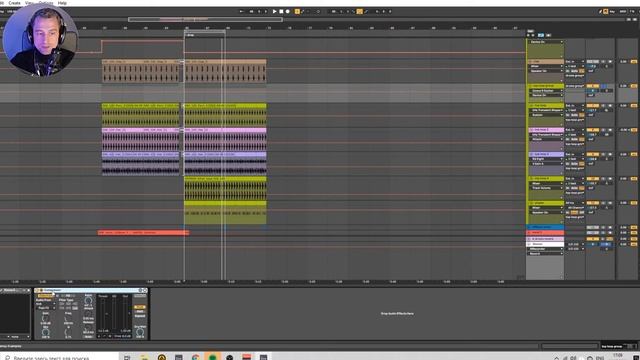
Task: Open the Create menu
Action: (x=14, y=3)
